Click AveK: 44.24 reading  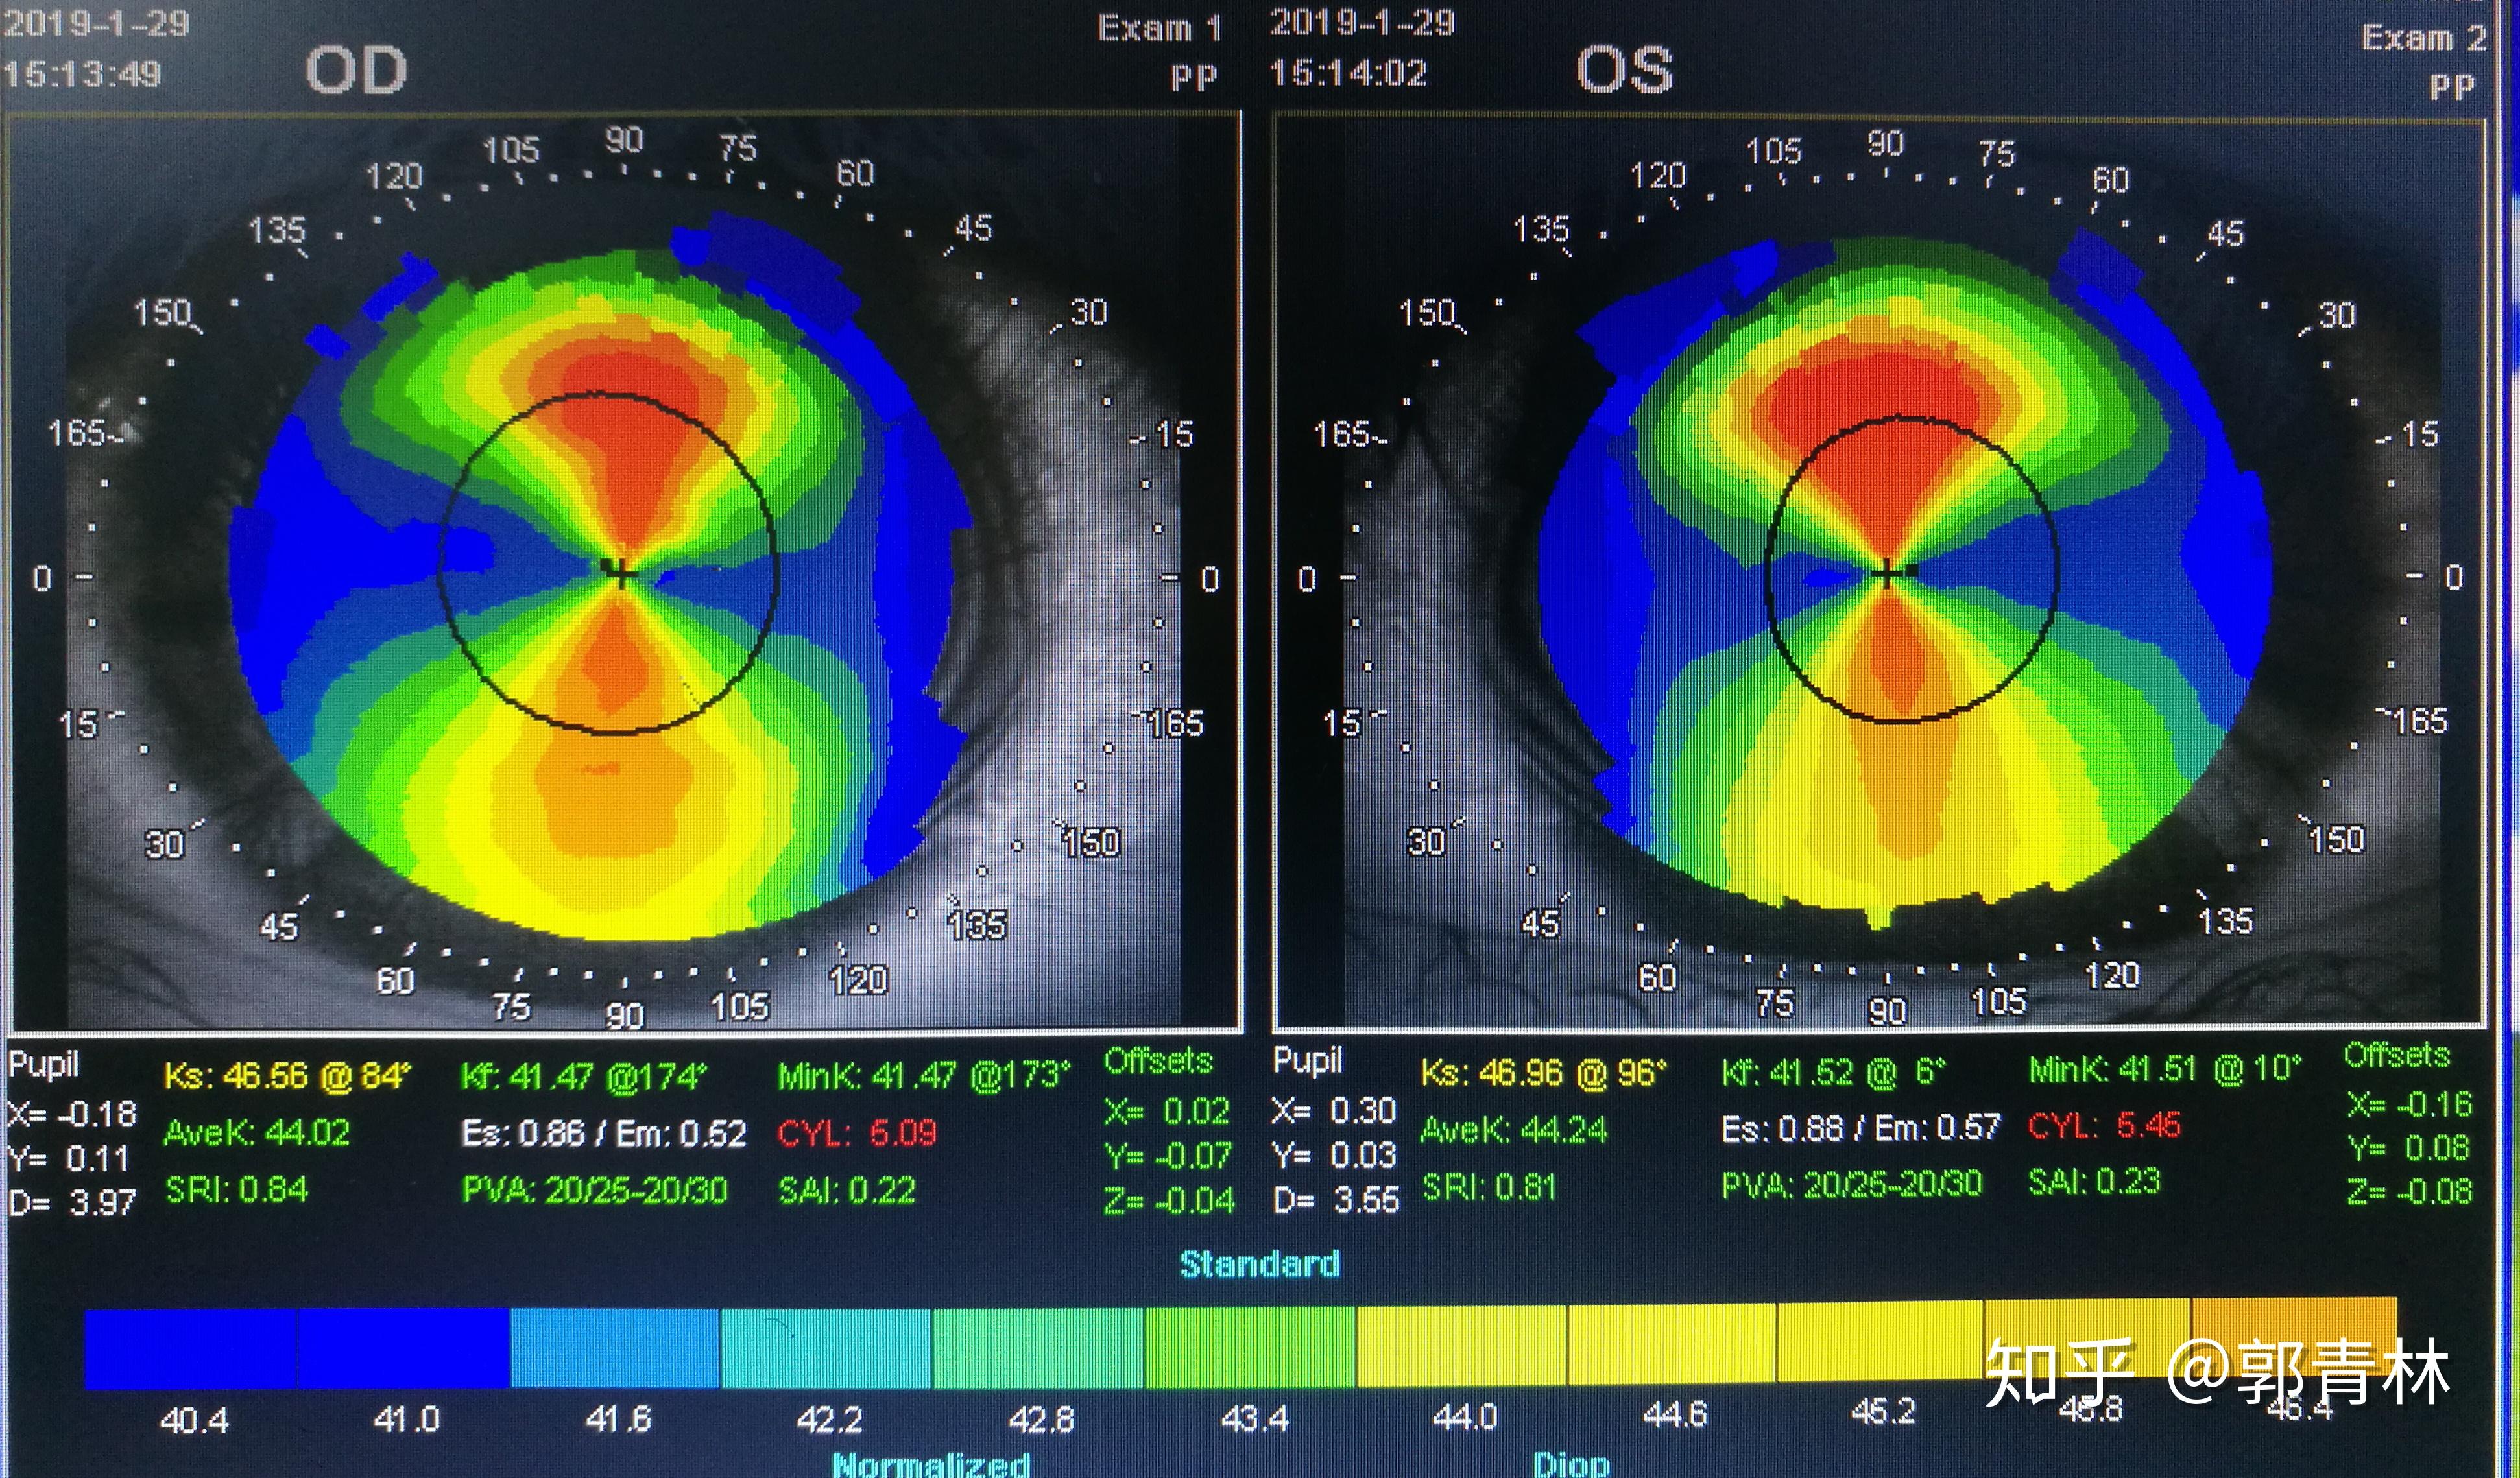click(x=1514, y=1130)
